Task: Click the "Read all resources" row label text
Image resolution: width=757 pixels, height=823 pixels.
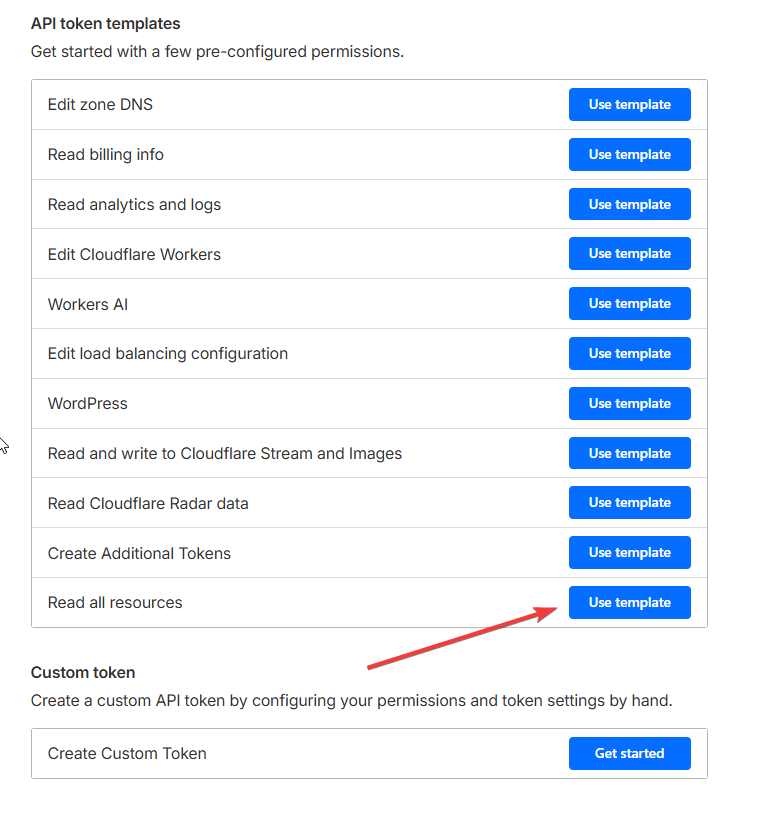Action: (x=115, y=603)
